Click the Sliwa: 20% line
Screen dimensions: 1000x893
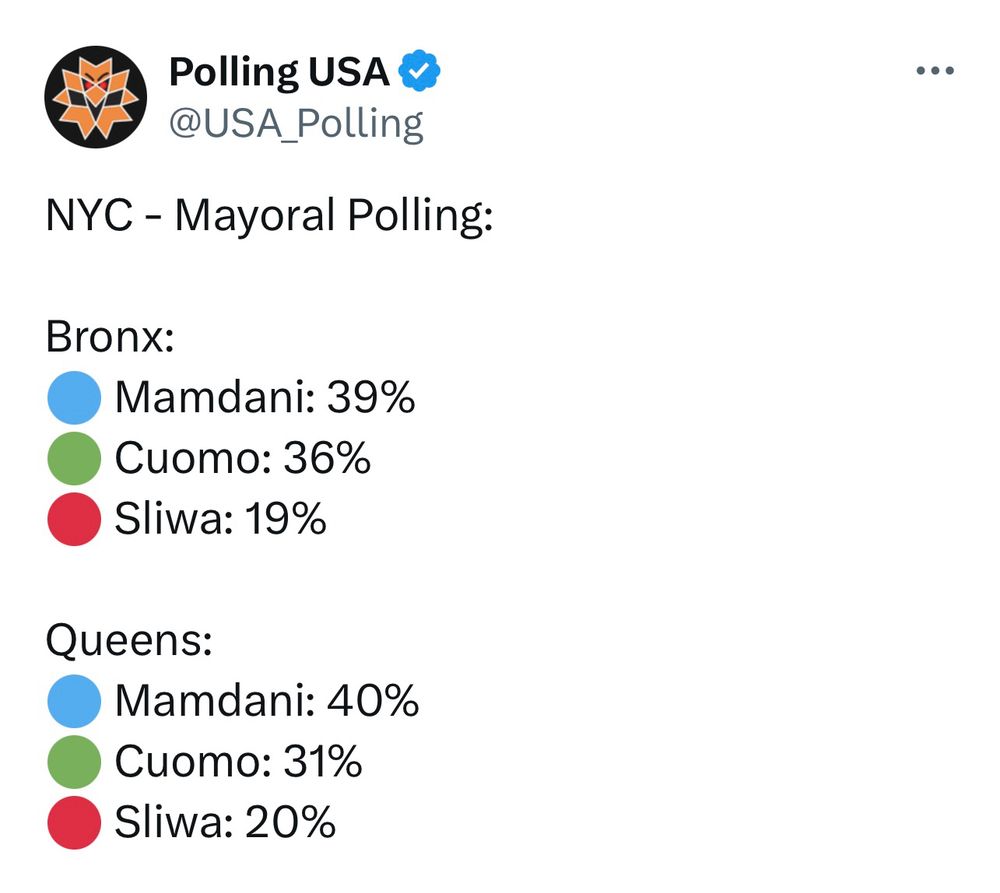(x=225, y=822)
